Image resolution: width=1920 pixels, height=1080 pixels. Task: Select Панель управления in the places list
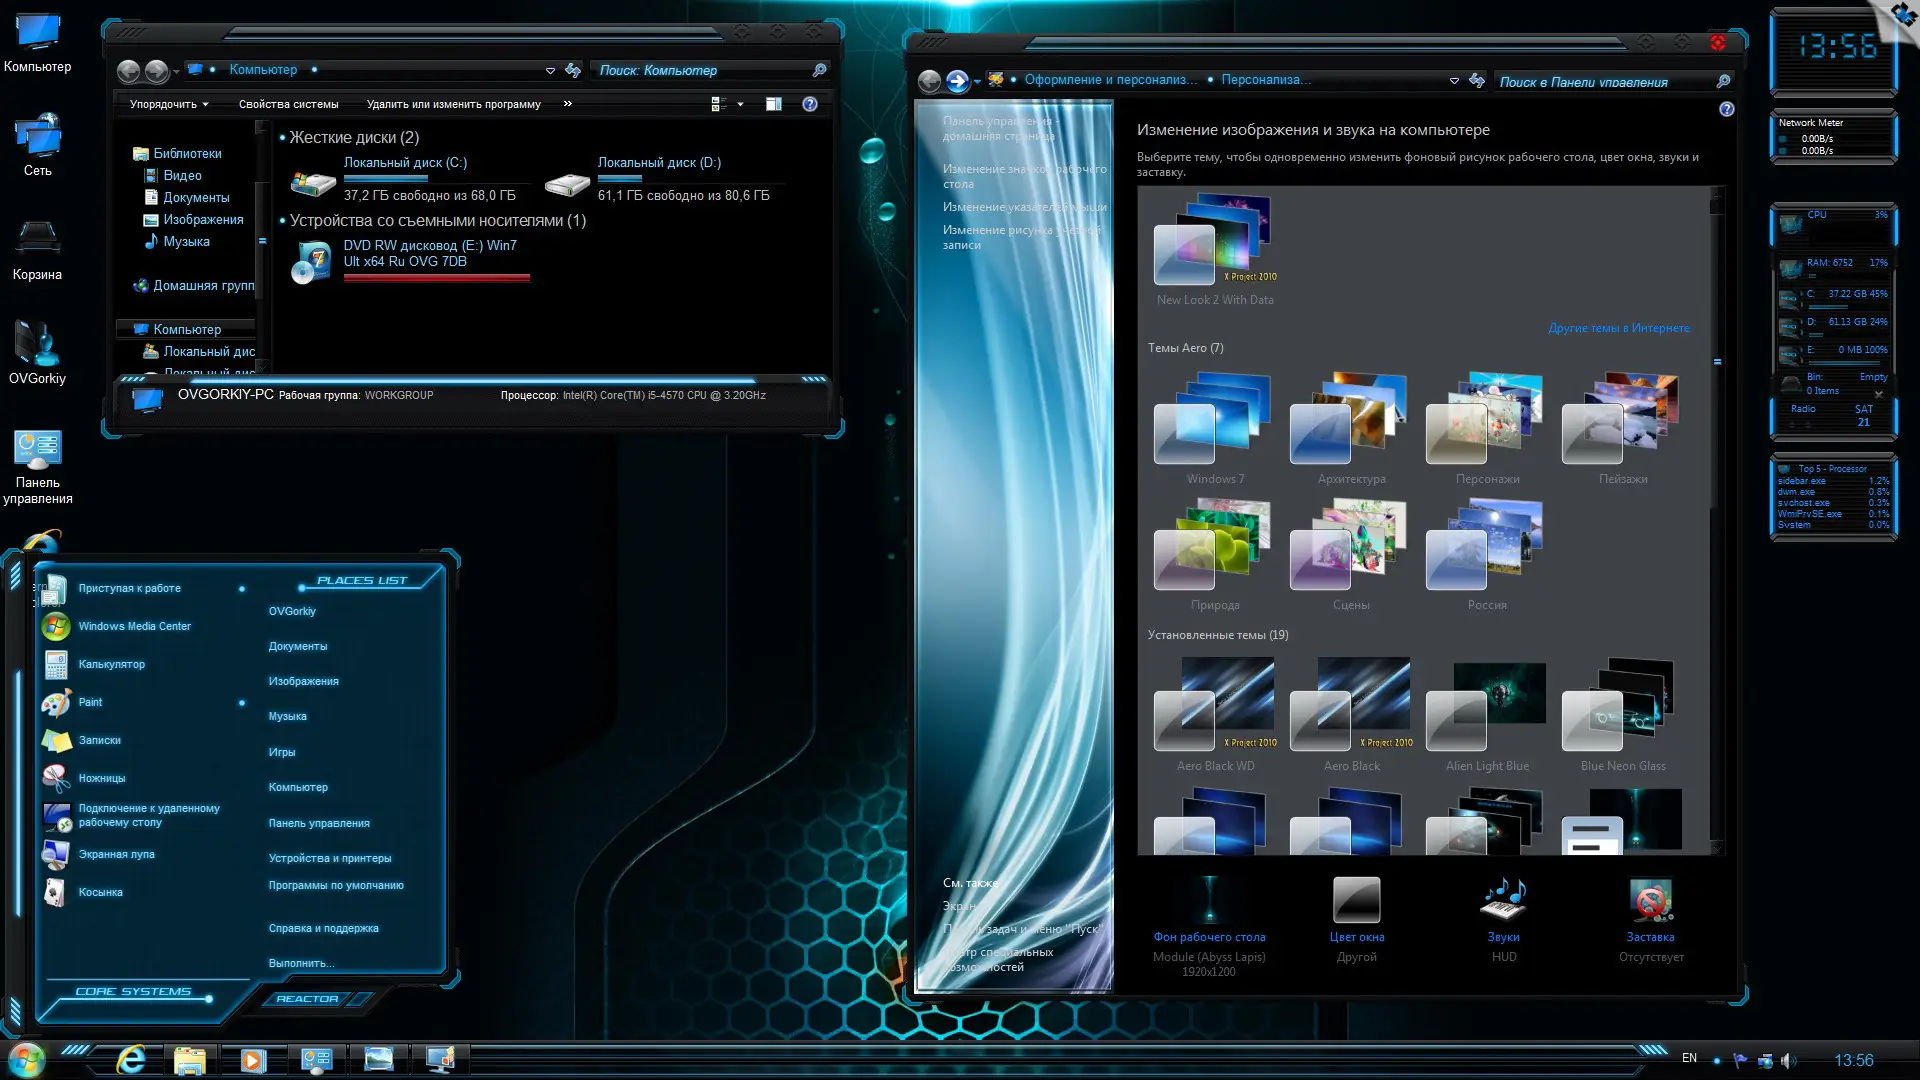click(x=318, y=823)
